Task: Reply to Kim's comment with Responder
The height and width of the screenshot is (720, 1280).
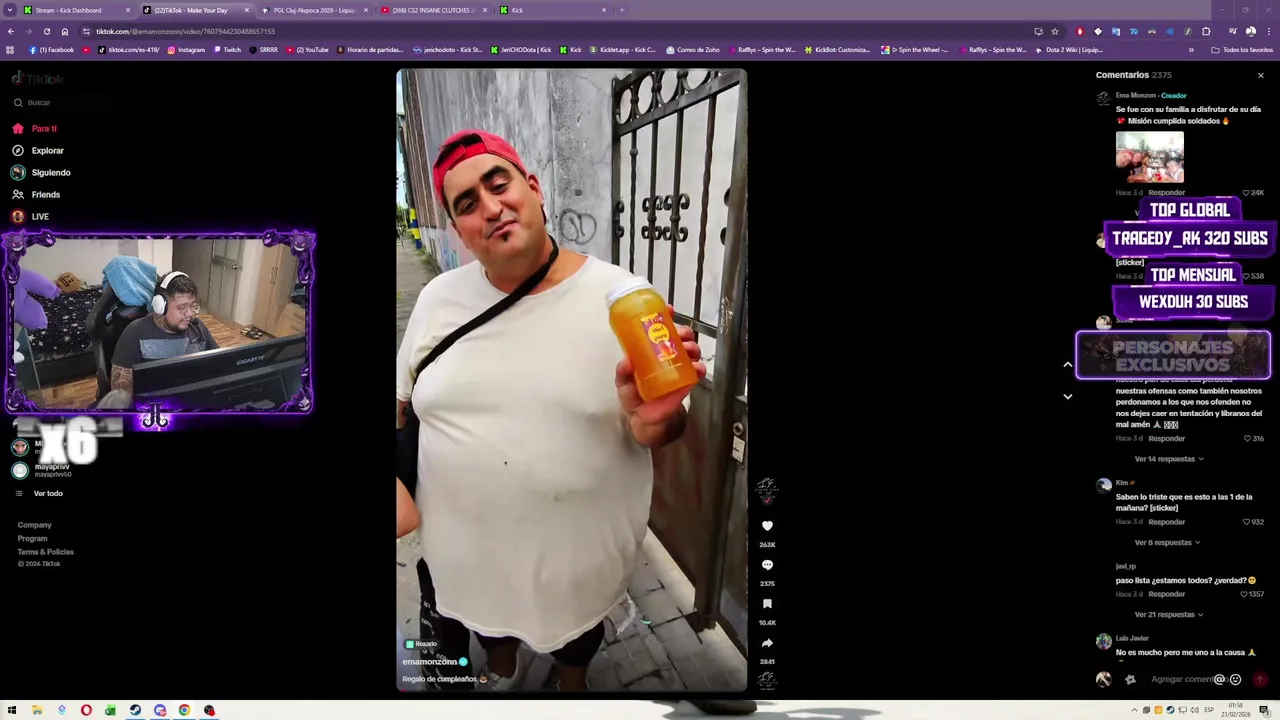Action: (x=1166, y=522)
